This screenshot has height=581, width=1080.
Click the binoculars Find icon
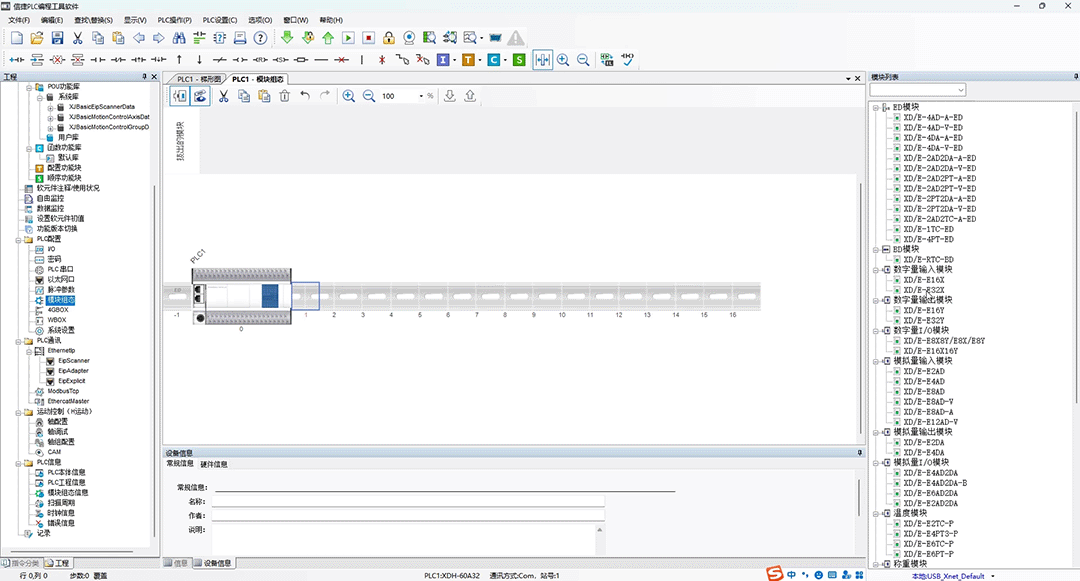179,38
